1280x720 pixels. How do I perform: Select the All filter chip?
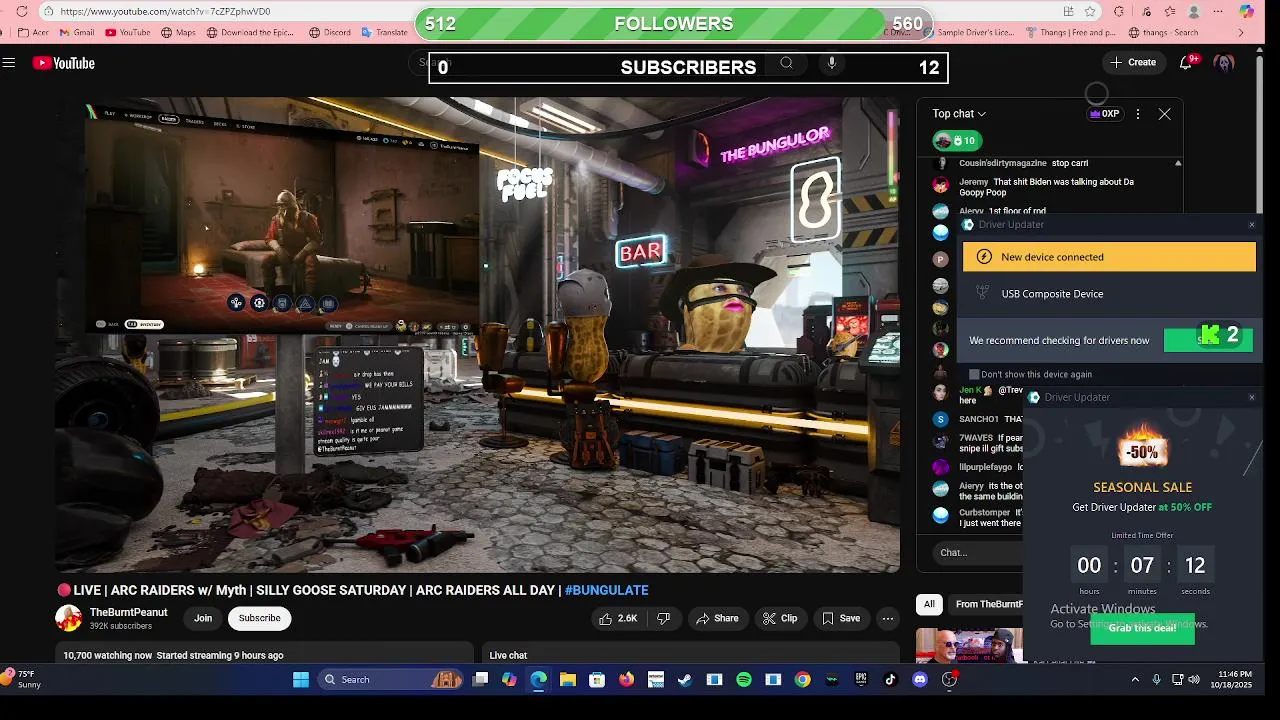(929, 604)
